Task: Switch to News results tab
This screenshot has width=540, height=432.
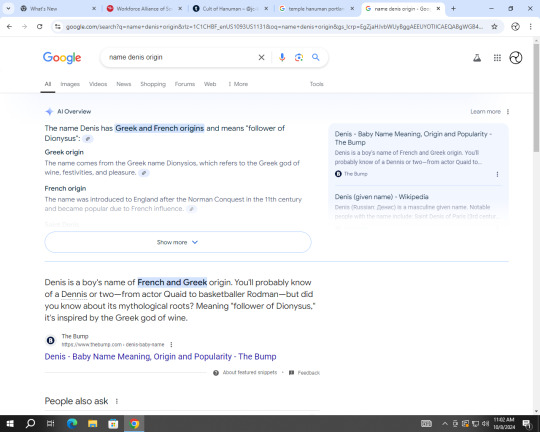Action: (x=124, y=84)
